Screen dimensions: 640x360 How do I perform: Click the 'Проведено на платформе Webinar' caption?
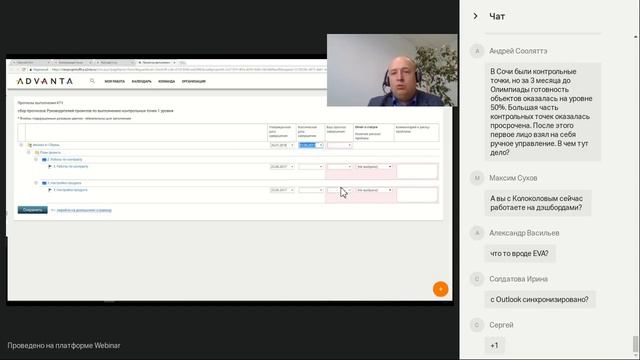[x=64, y=345]
